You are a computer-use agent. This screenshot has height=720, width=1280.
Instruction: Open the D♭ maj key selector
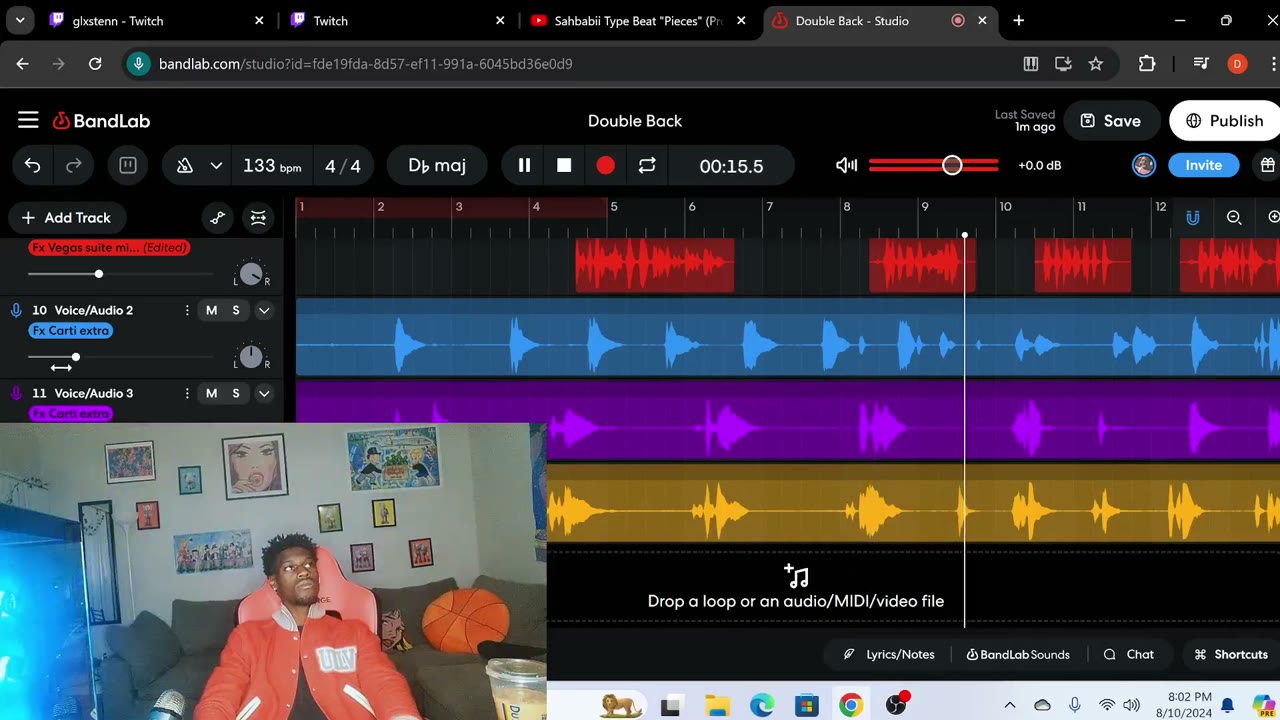(x=437, y=166)
